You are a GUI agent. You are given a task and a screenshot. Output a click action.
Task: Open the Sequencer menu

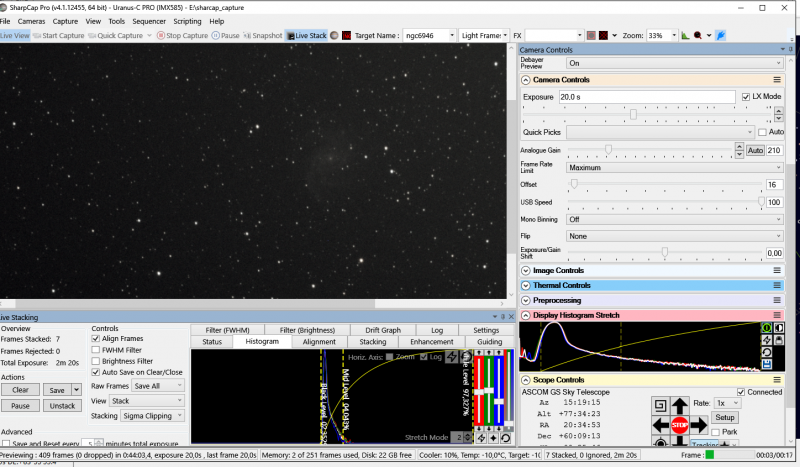(x=149, y=21)
